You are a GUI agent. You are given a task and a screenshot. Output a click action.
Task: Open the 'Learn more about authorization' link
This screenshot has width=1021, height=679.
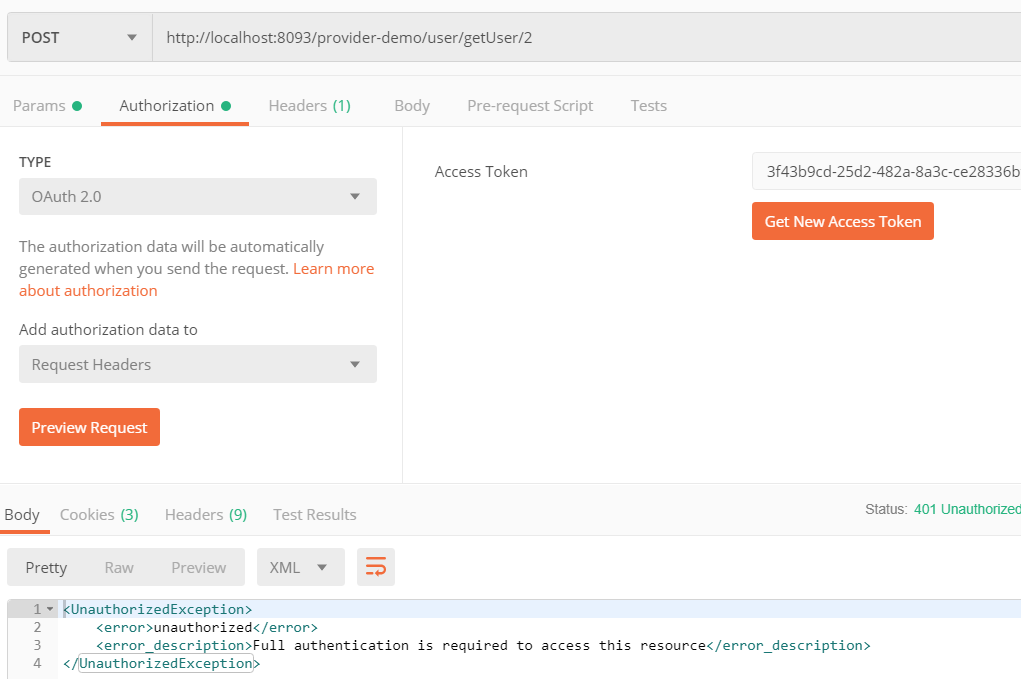333,268
